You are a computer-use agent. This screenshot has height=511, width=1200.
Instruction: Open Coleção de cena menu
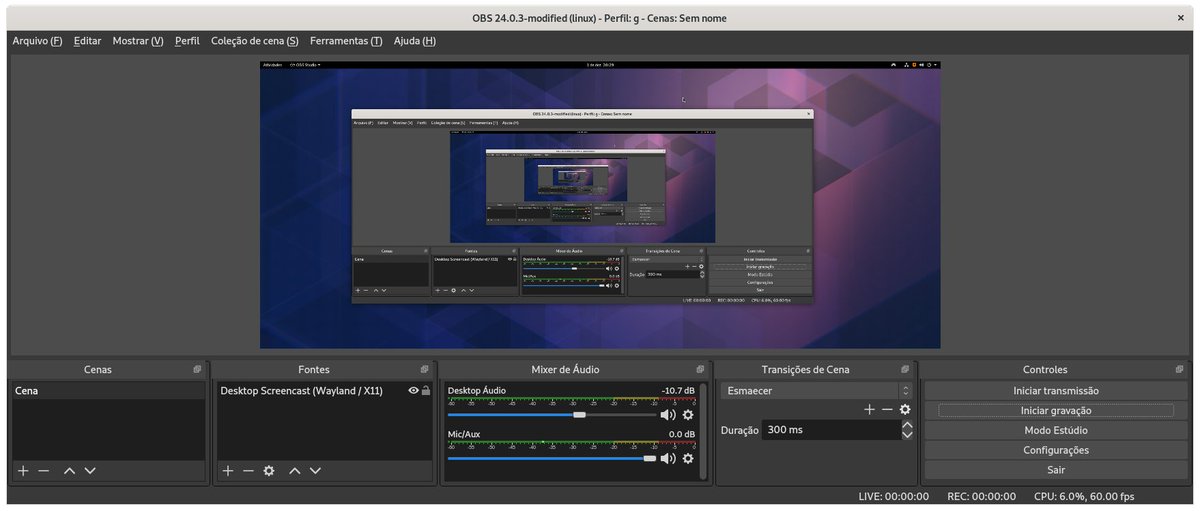click(255, 41)
